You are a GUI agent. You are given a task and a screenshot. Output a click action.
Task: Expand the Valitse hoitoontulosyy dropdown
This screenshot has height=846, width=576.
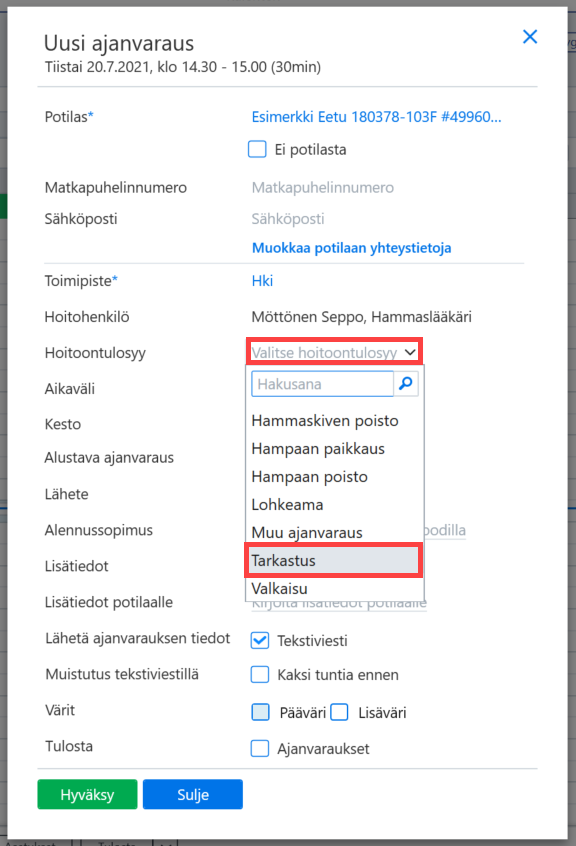(x=334, y=352)
